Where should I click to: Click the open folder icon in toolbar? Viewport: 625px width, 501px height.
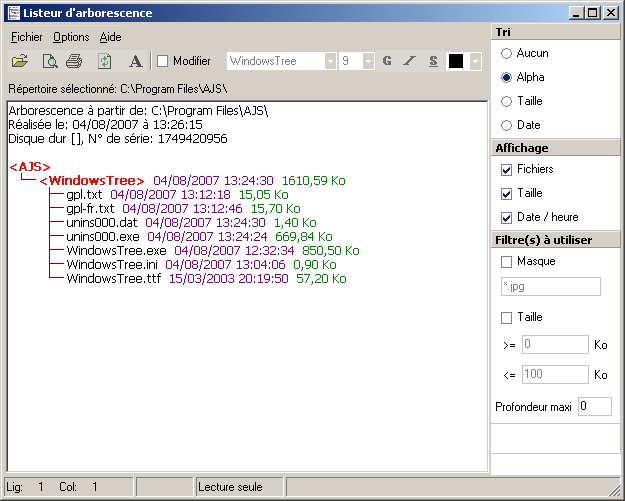click(x=21, y=61)
